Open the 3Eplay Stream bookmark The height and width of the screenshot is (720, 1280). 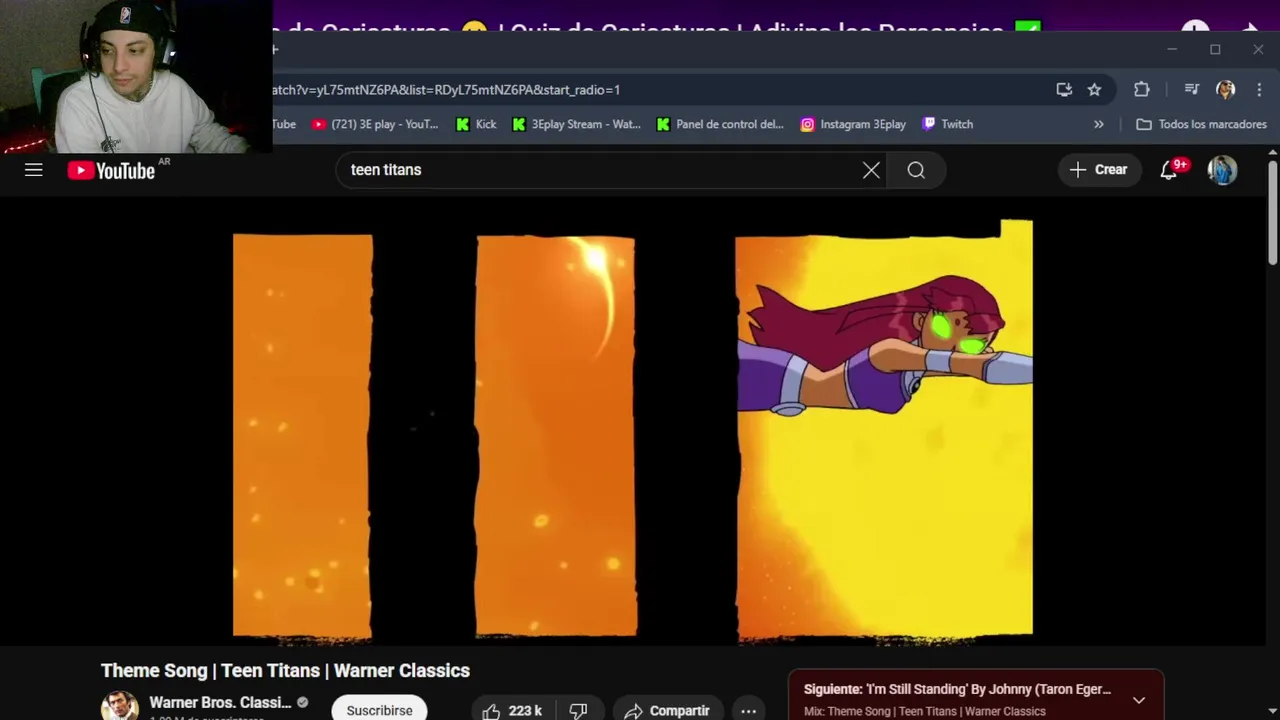tap(576, 124)
